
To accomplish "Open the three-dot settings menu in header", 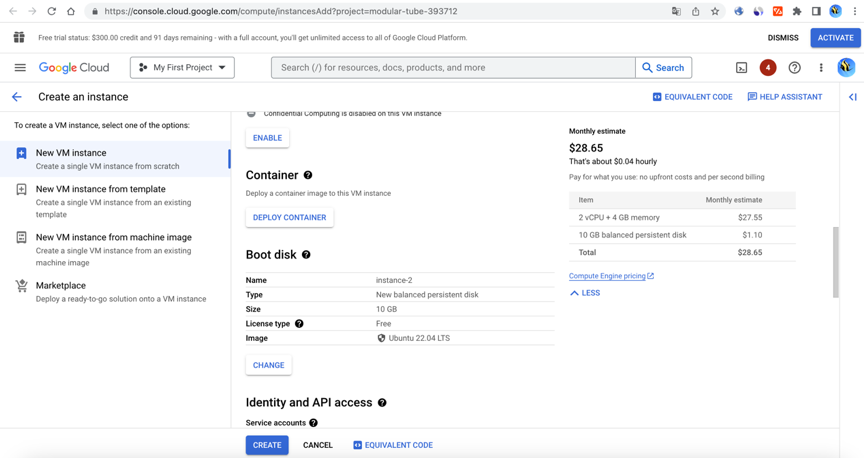I will pyautogui.click(x=821, y=68).
